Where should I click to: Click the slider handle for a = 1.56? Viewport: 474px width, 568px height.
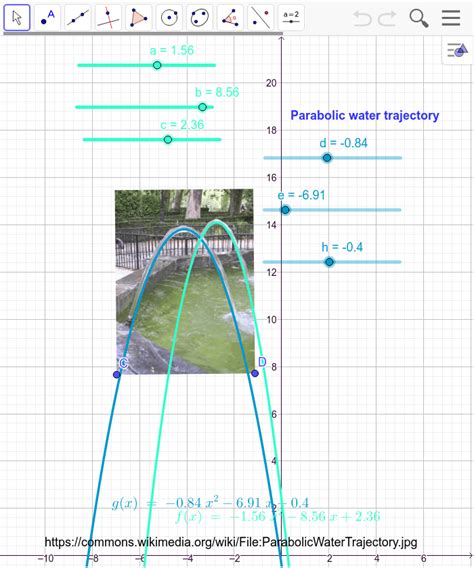pyautogui.click(x=157, y=65)
